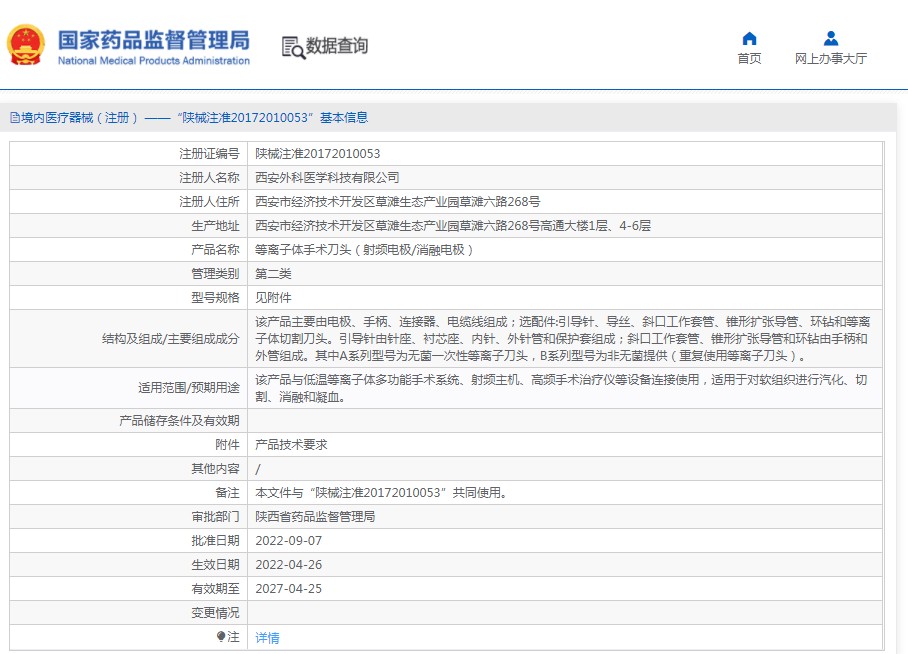Click the 陕西省药品监督管理局 approval department value

click(315, 517)
